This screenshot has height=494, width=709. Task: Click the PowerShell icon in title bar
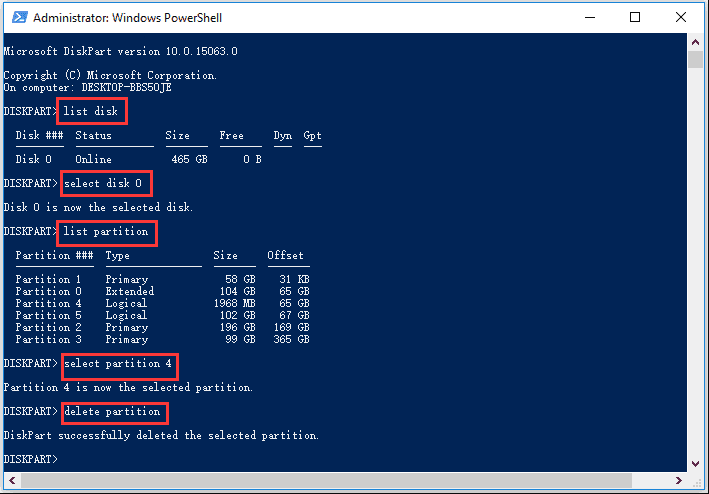(17, 17)
